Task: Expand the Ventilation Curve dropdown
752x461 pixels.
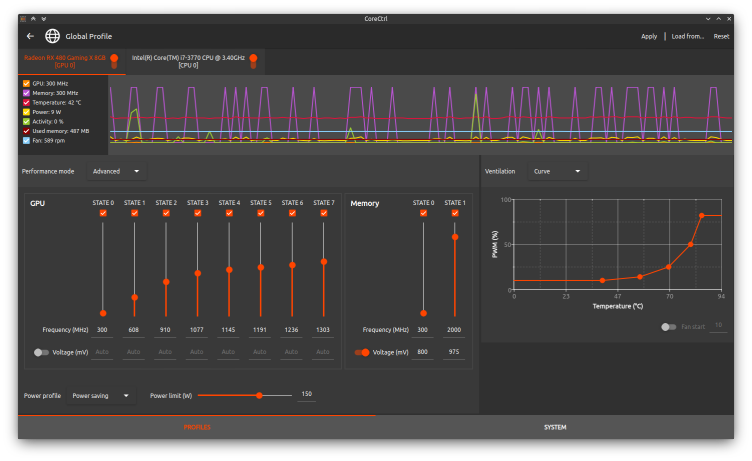Action: [557, 171]
